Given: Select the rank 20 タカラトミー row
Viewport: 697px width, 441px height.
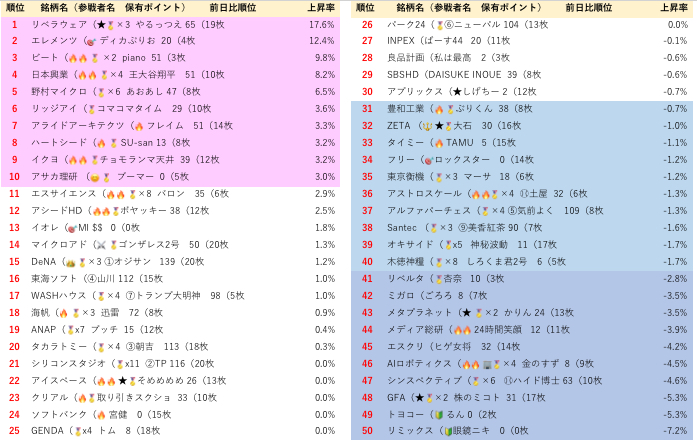Looking at the screenshot, I should tap(171, 346).
